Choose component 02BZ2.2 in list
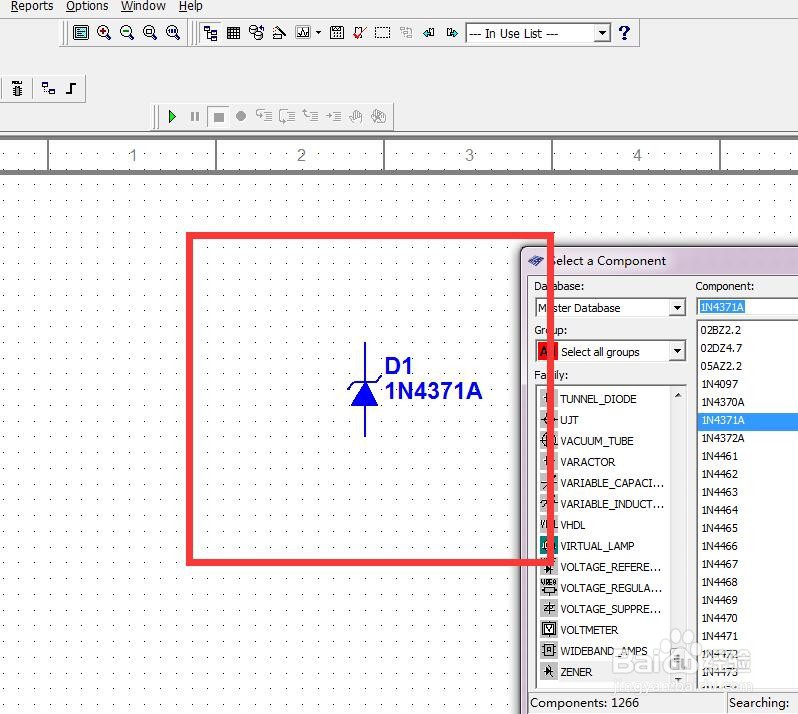The height and width of the screenshot is (714, 798). coord(720,330)
